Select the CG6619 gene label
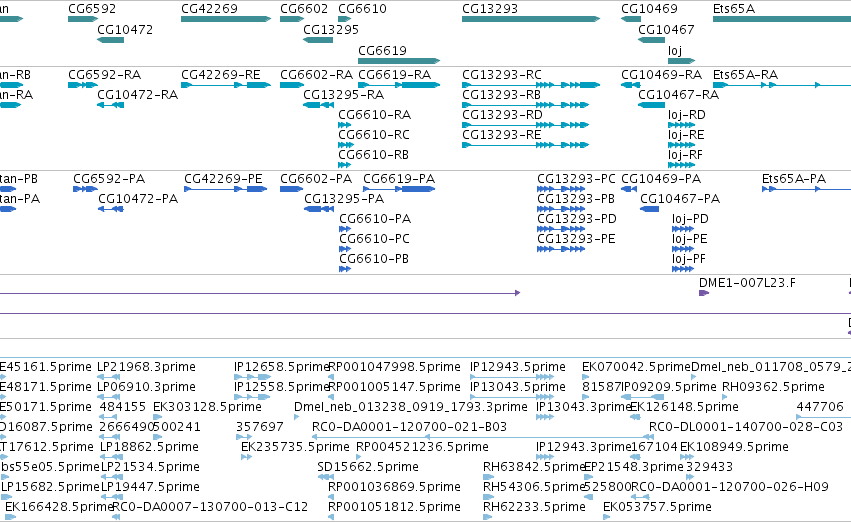This screenshot has height=522, width=851. (x=382, y=50)
